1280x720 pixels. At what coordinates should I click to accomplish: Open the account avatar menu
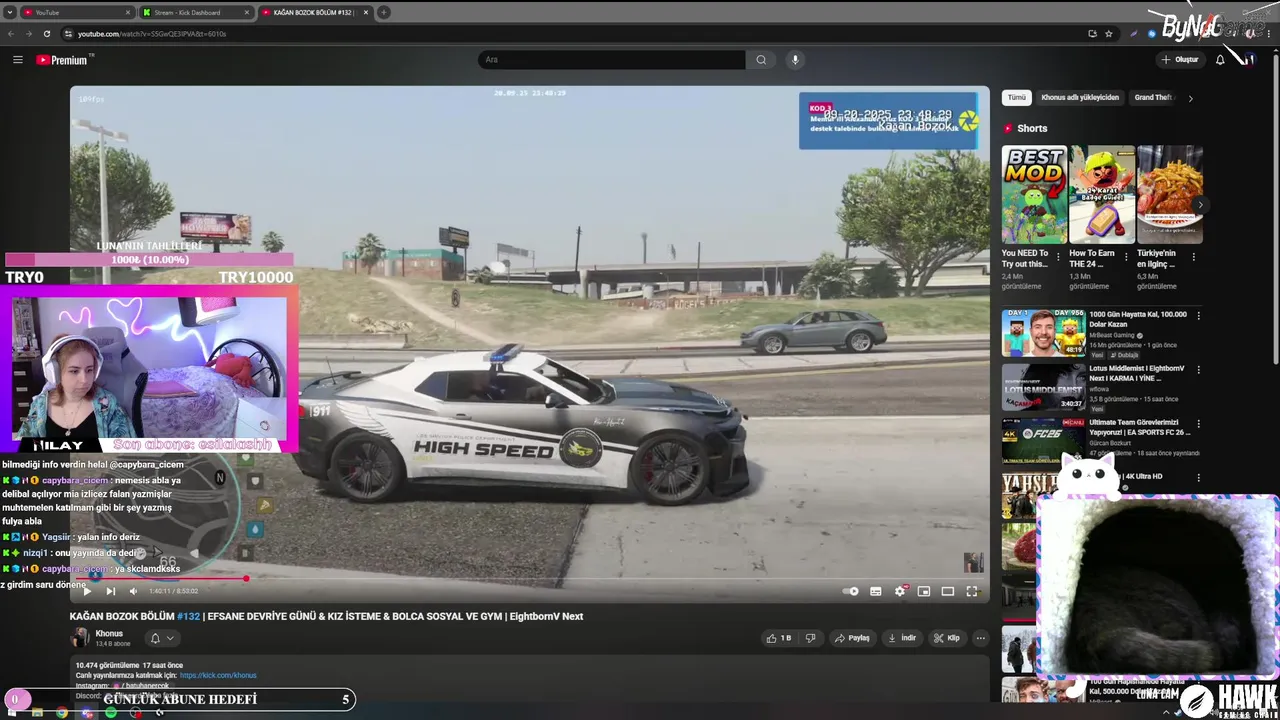(x=1249, y=60)
